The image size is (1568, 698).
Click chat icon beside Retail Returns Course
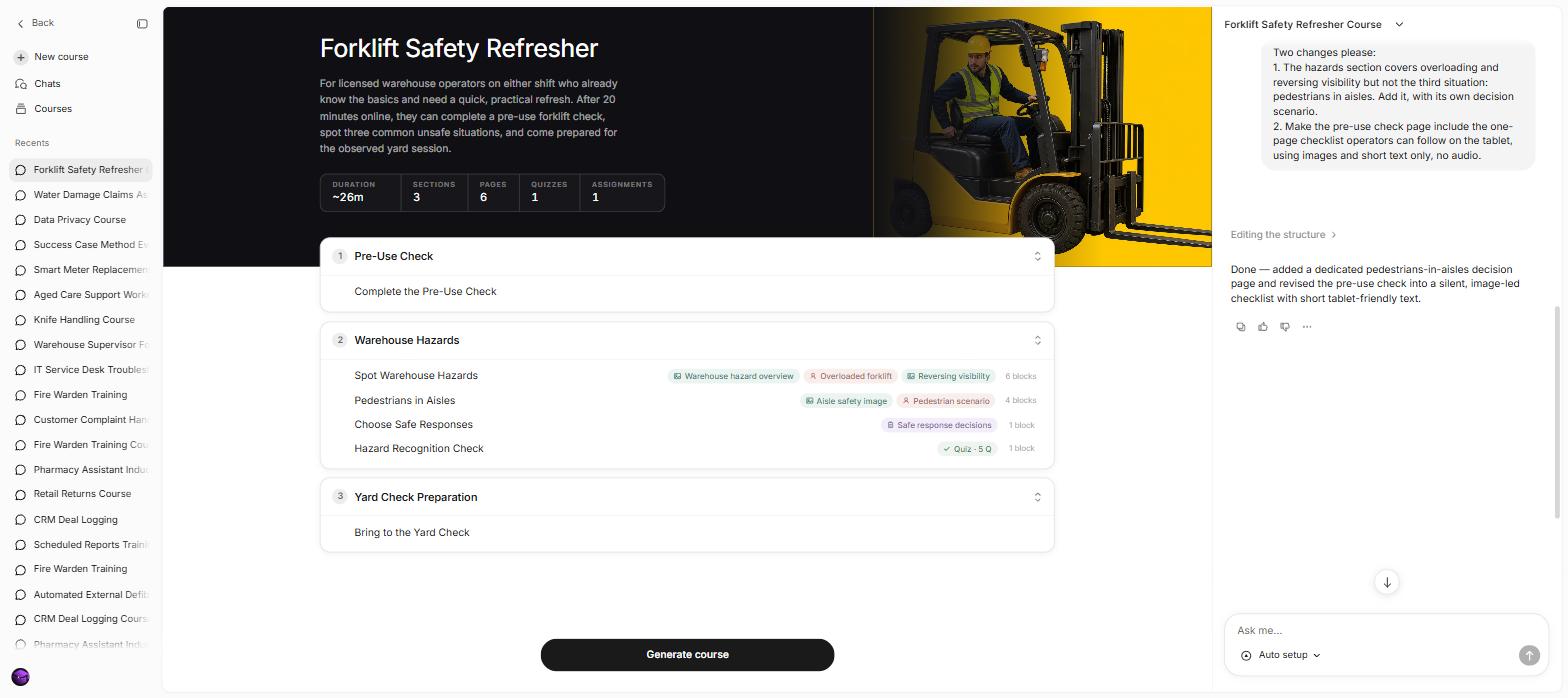tap(20, 494)
